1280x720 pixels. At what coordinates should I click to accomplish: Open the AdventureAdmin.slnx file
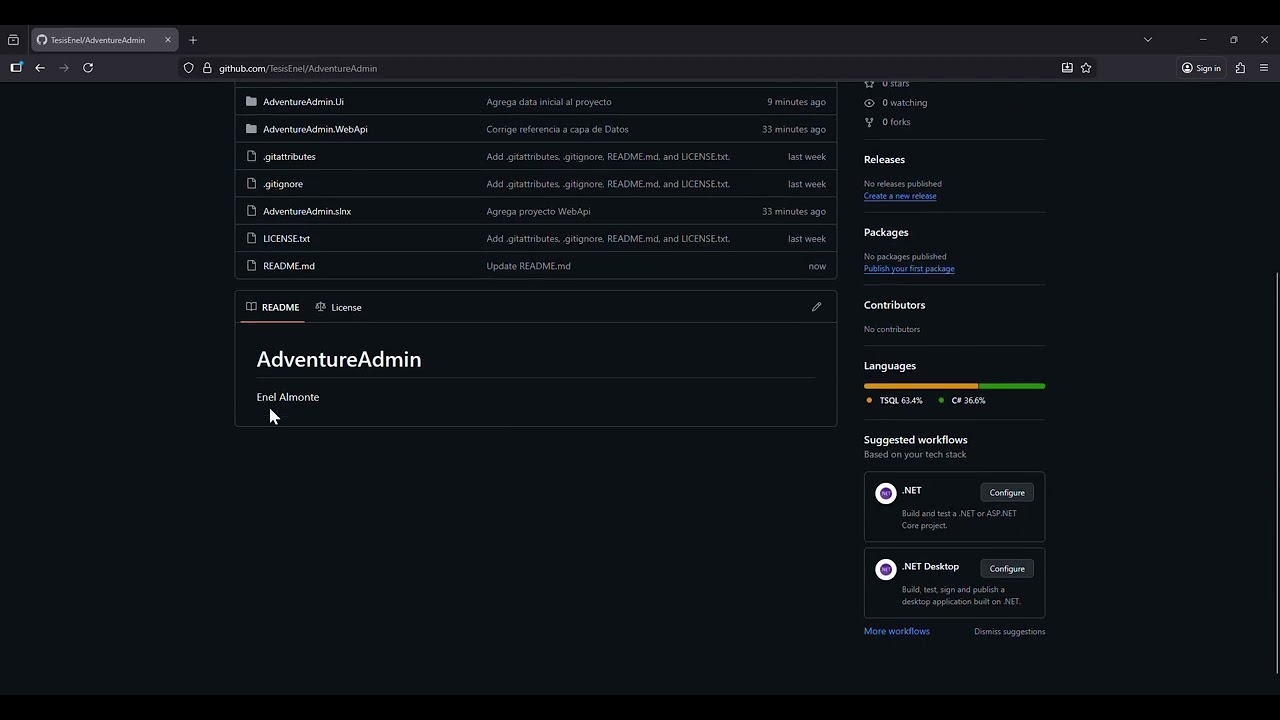(307, 211)
